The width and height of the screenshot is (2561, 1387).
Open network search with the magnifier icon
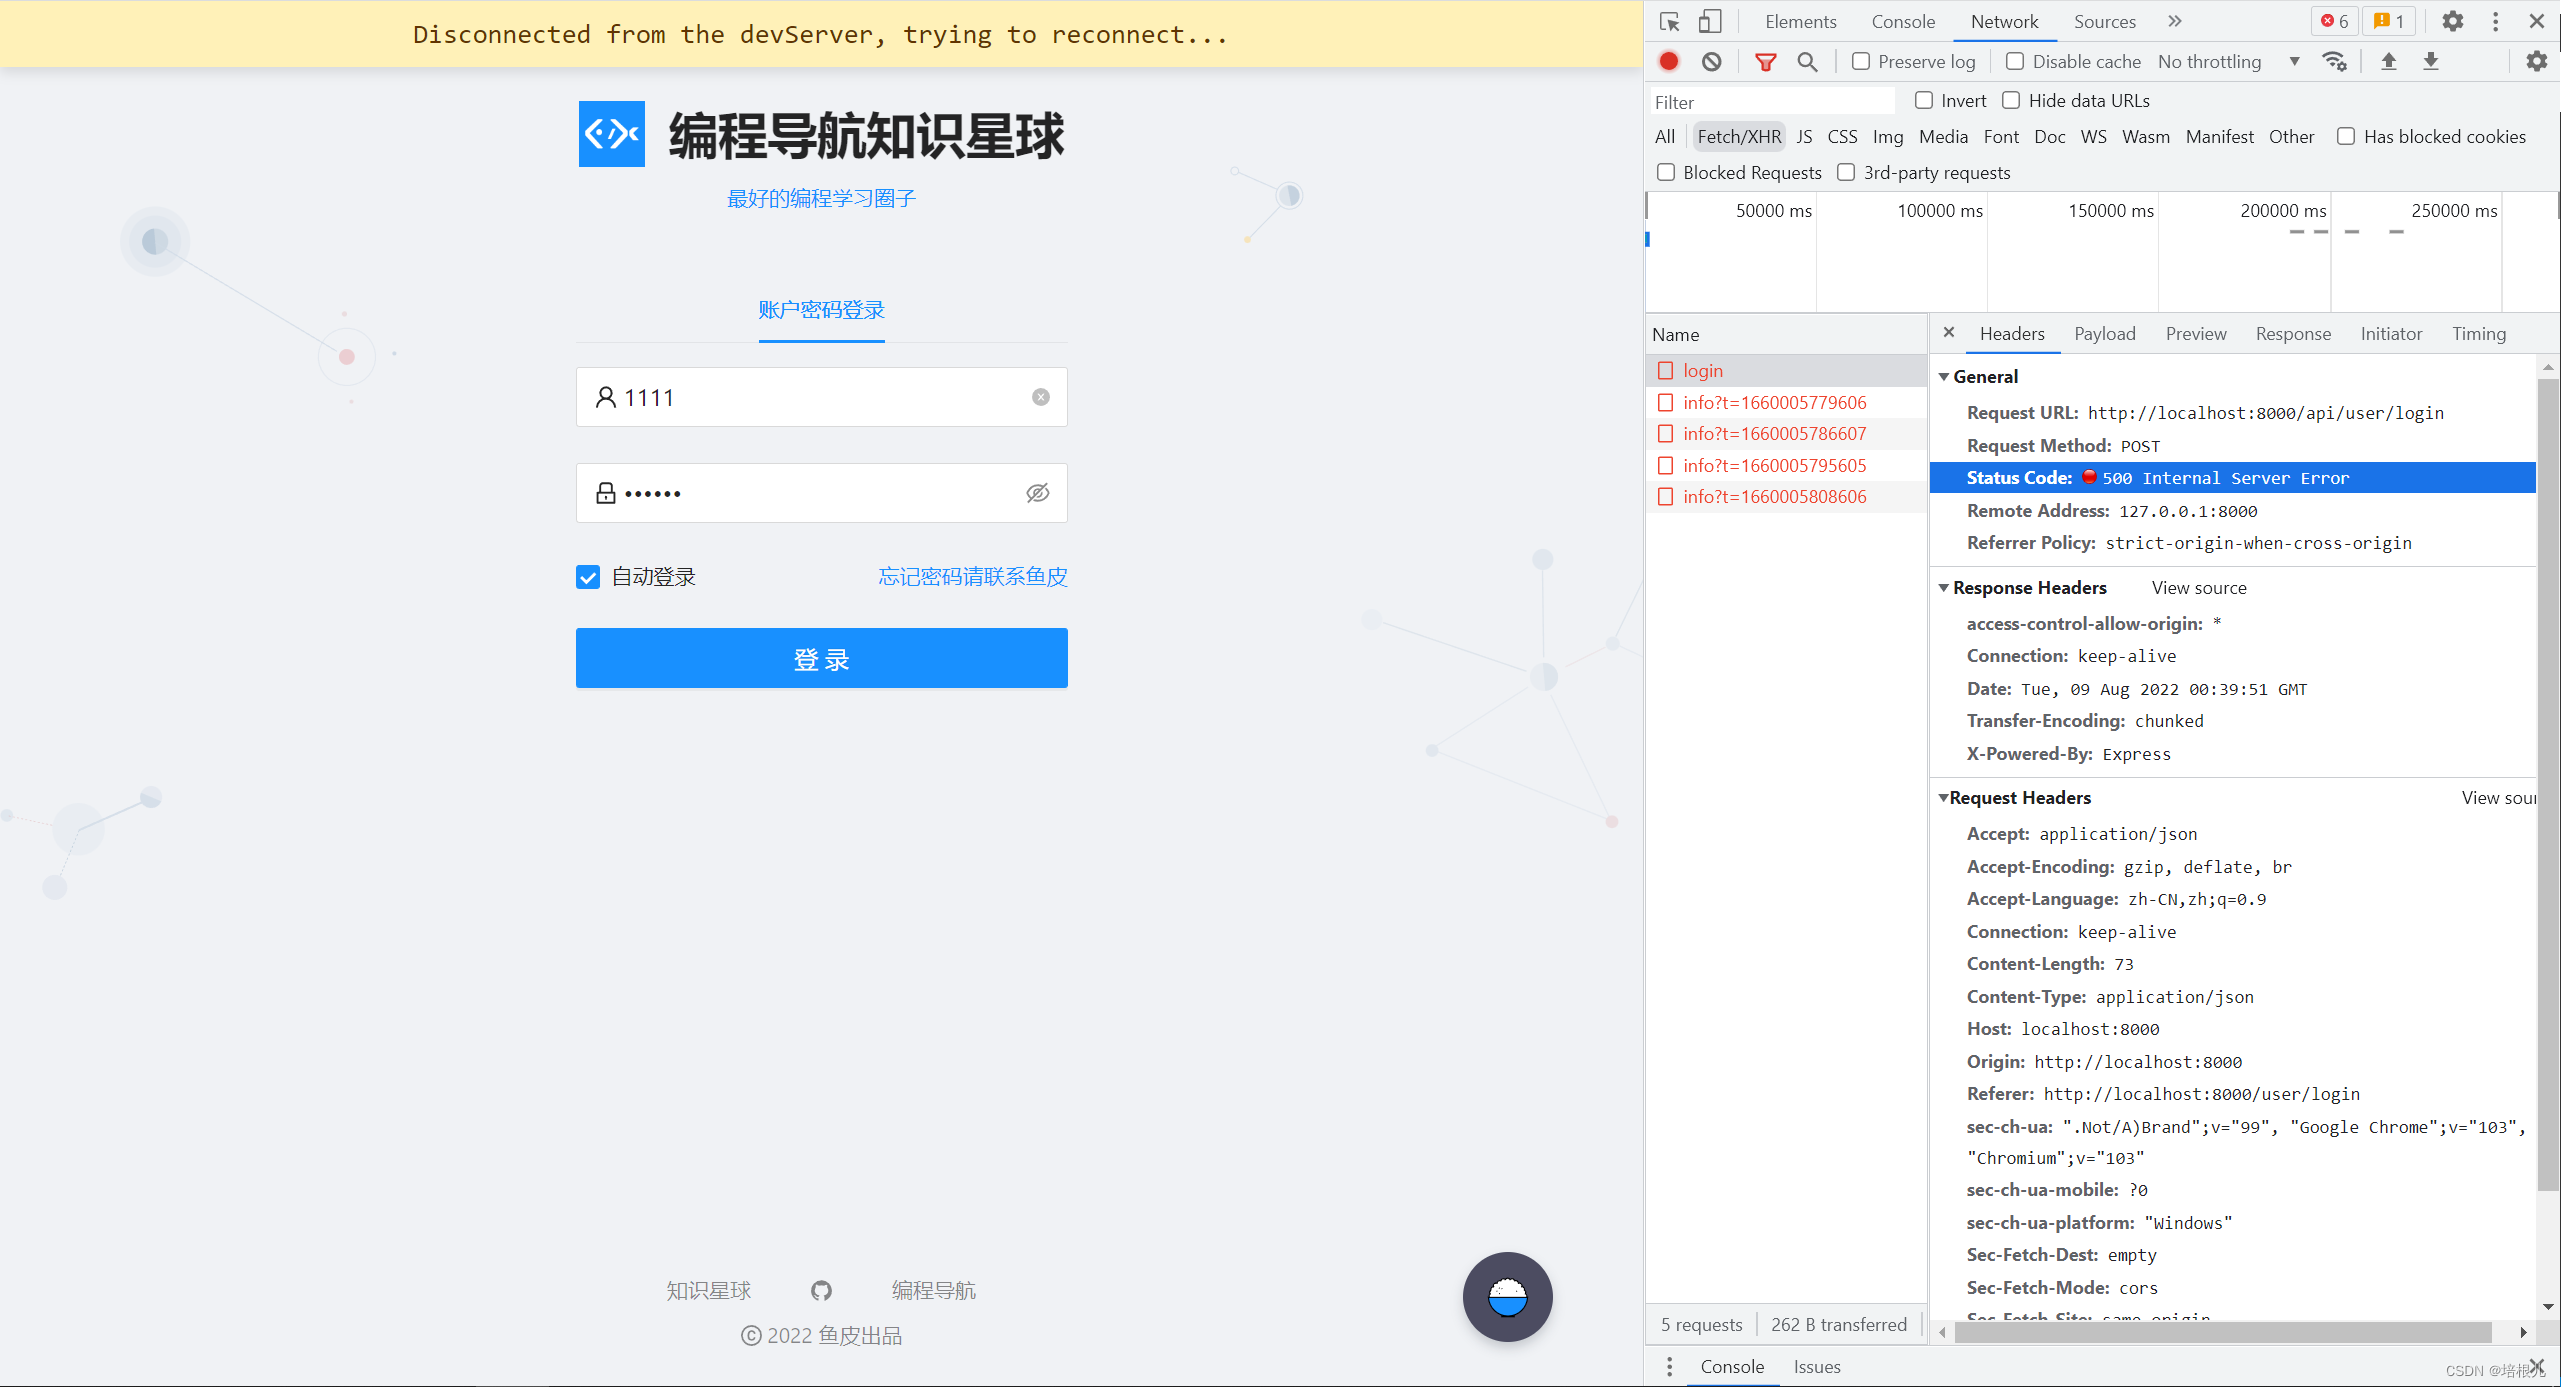1807,61
